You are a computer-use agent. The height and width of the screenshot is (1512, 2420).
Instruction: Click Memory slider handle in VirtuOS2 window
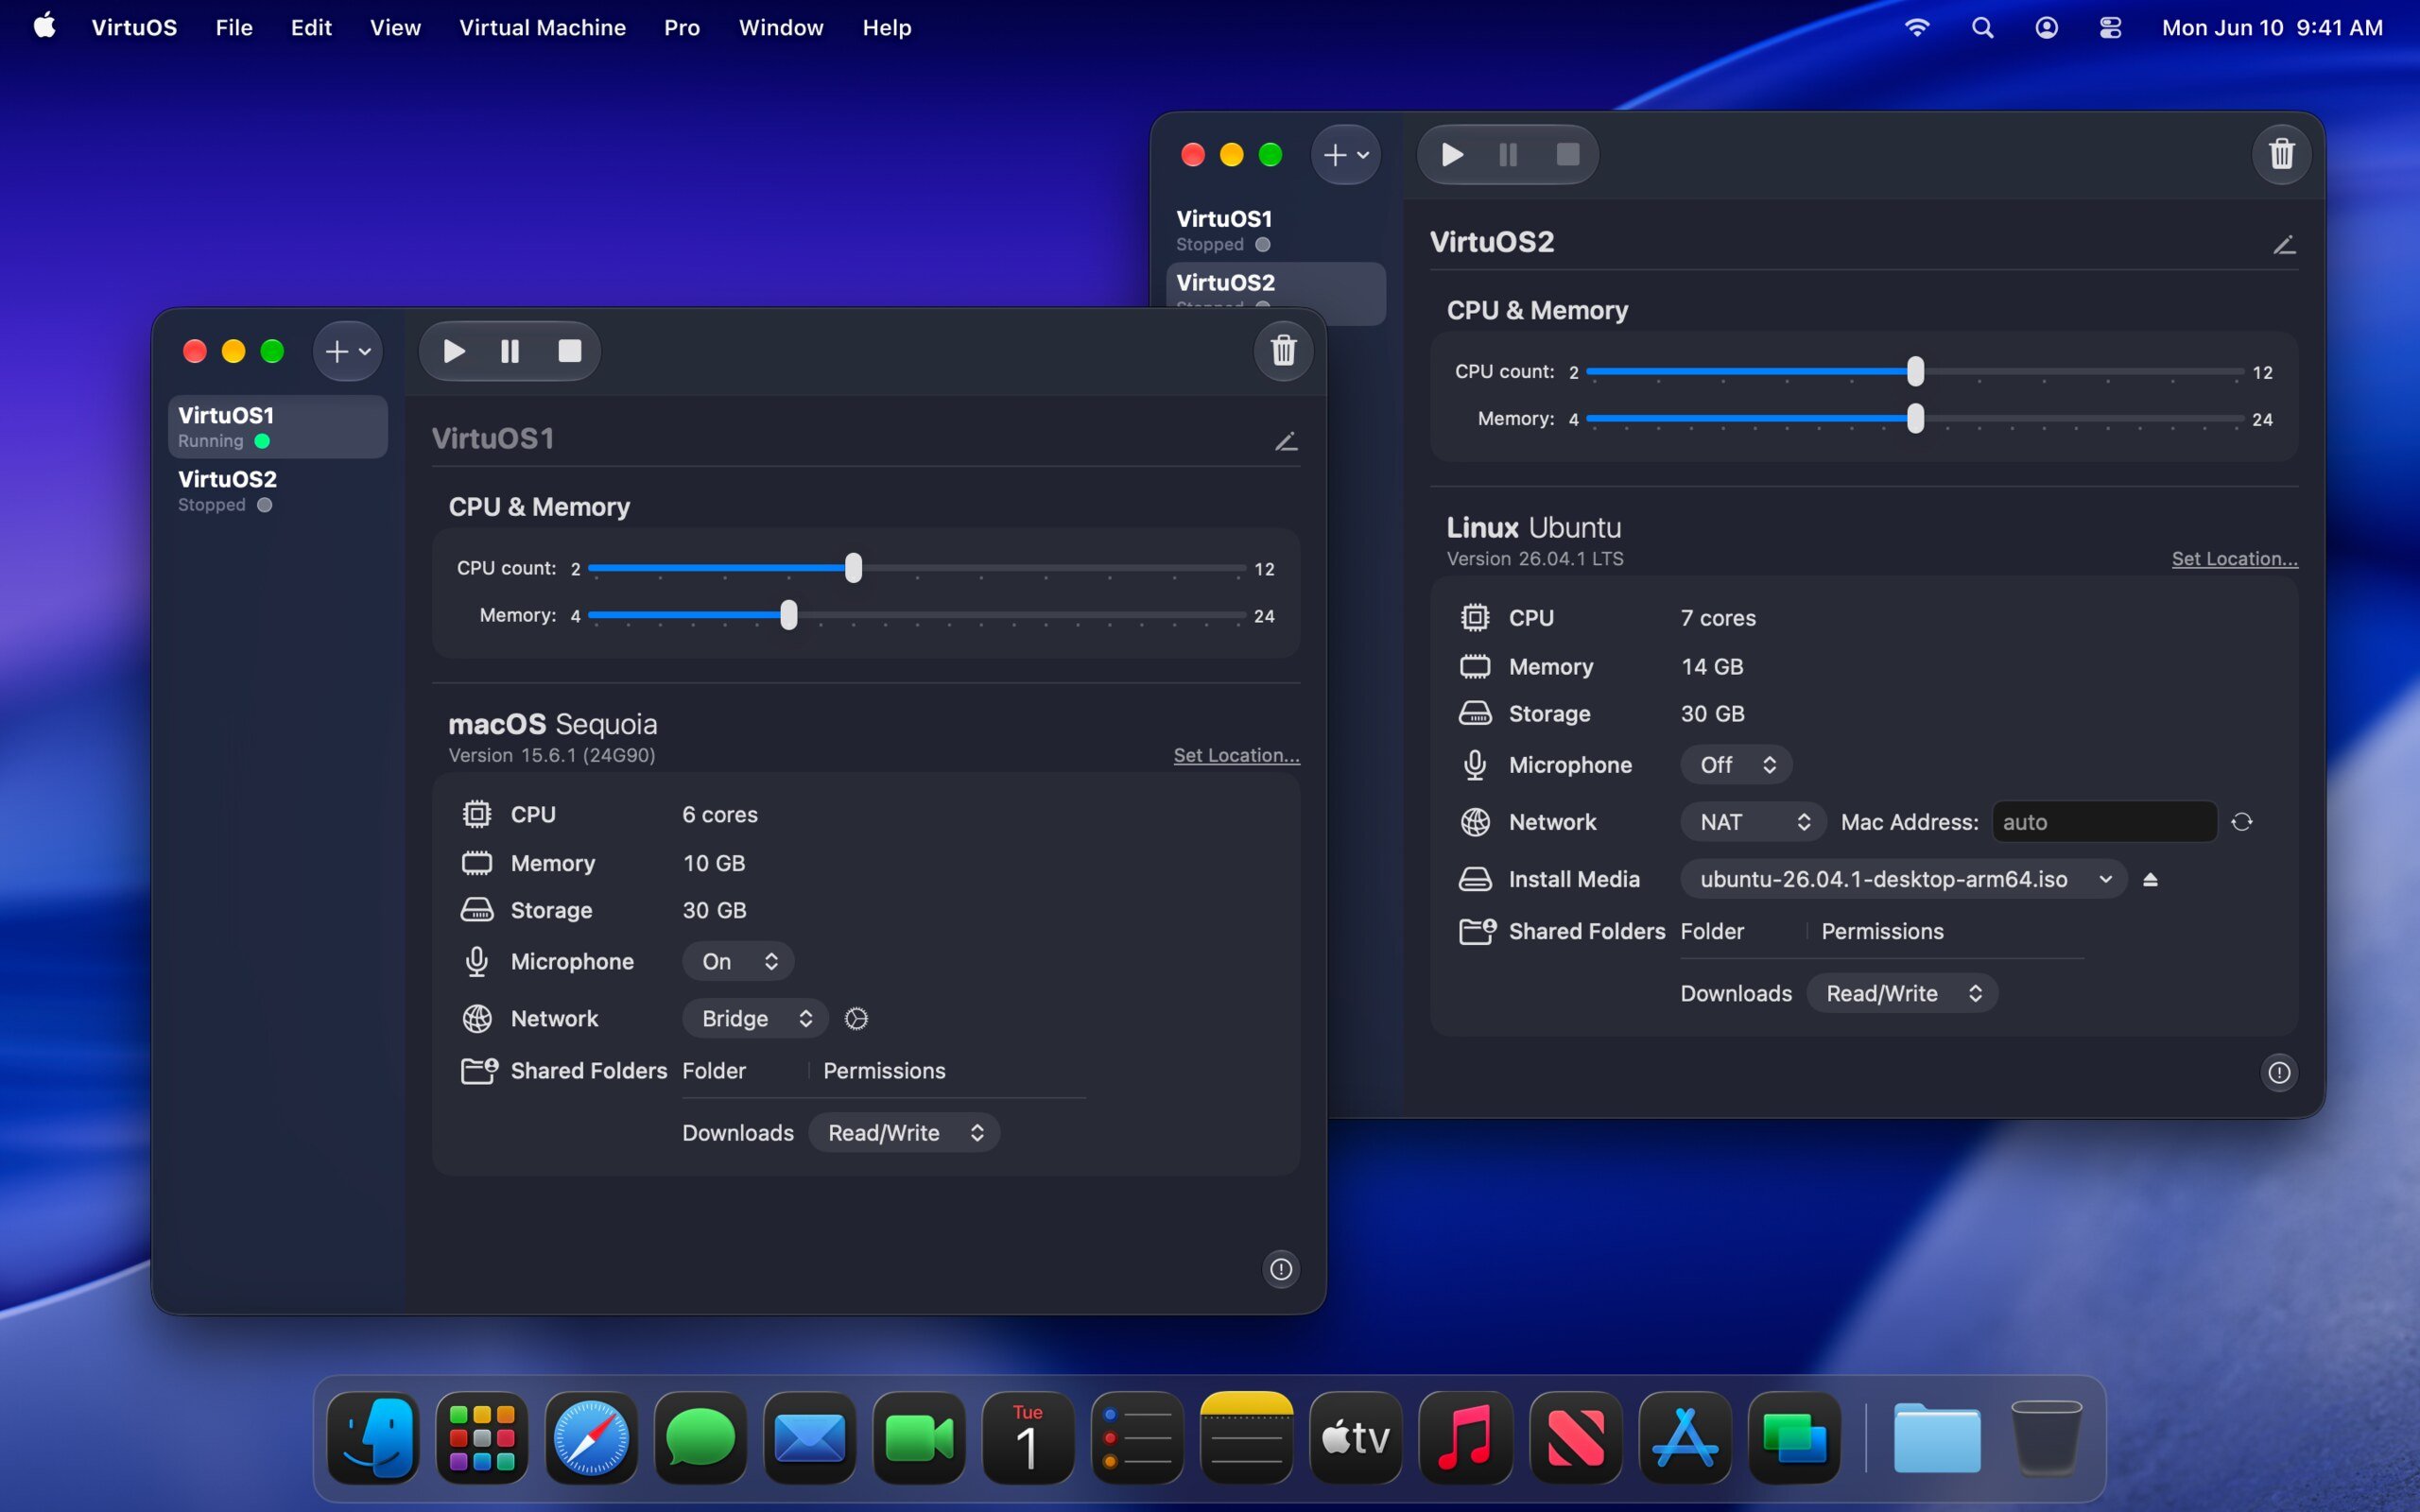click(x=1915, y=418)
